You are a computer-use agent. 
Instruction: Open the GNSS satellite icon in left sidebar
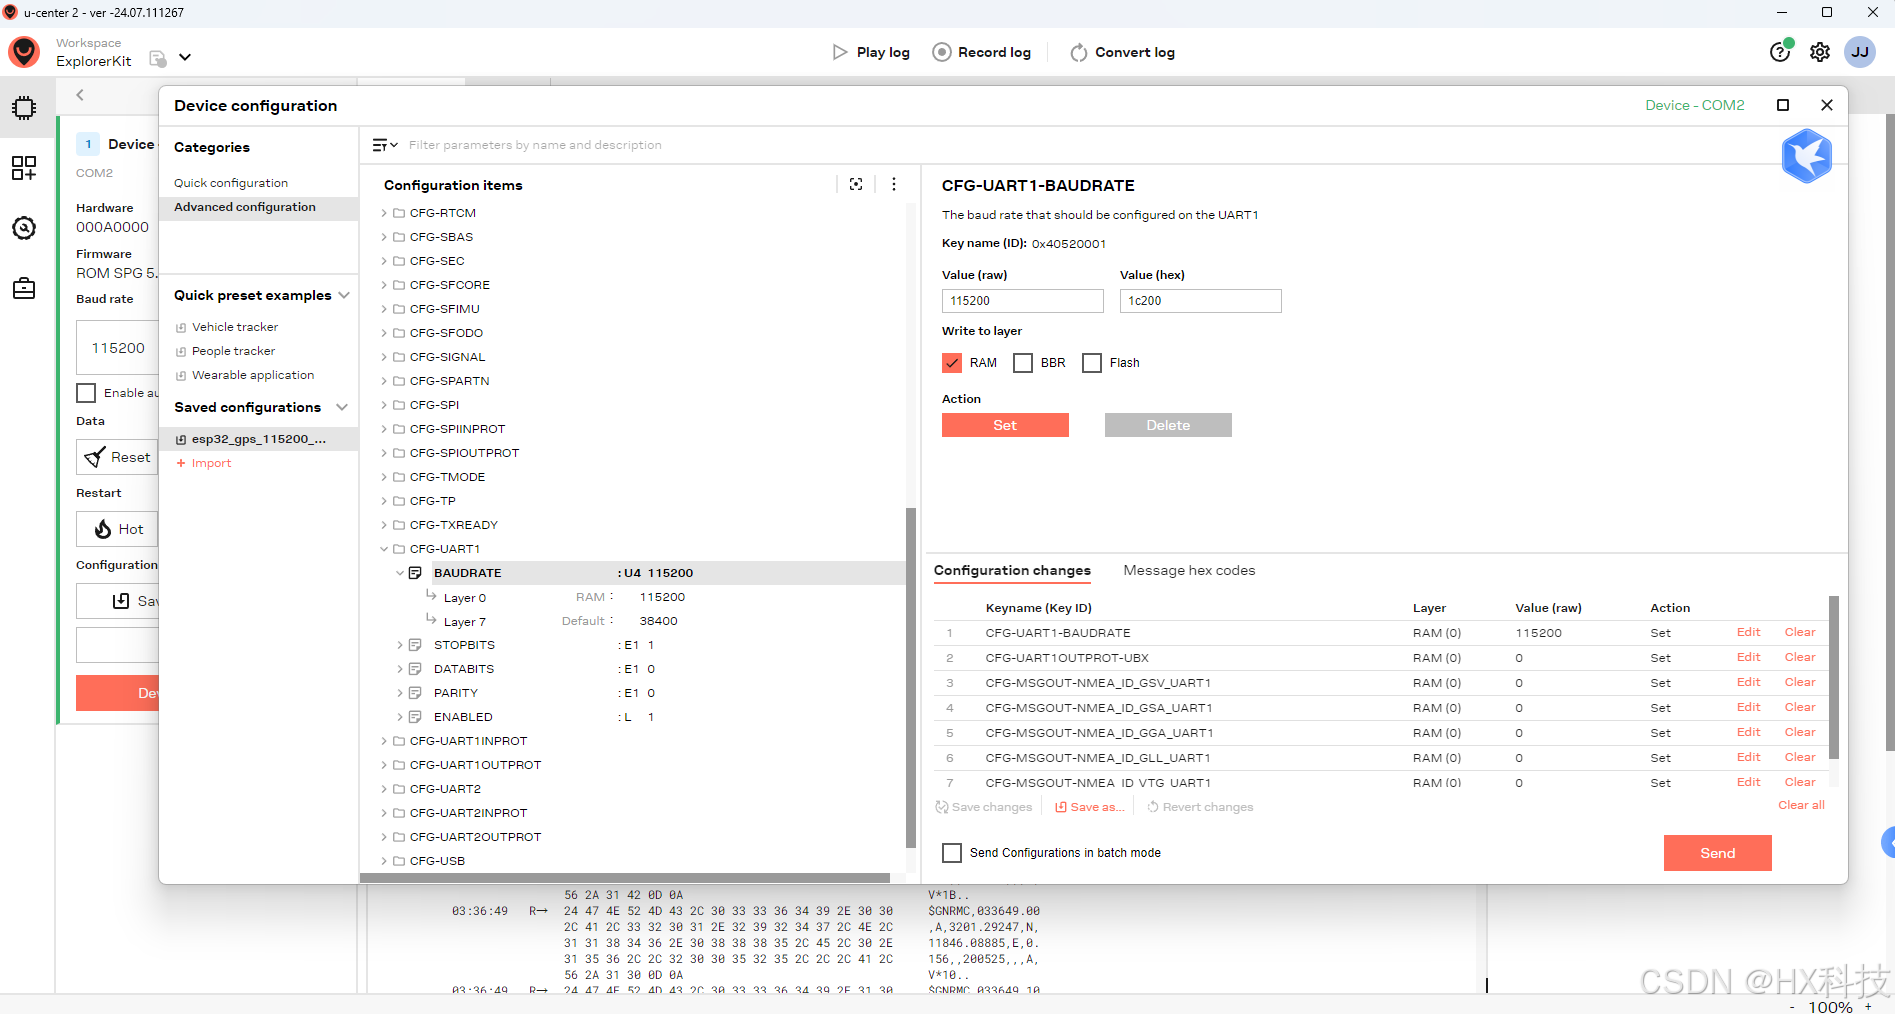tap(24, 228)
